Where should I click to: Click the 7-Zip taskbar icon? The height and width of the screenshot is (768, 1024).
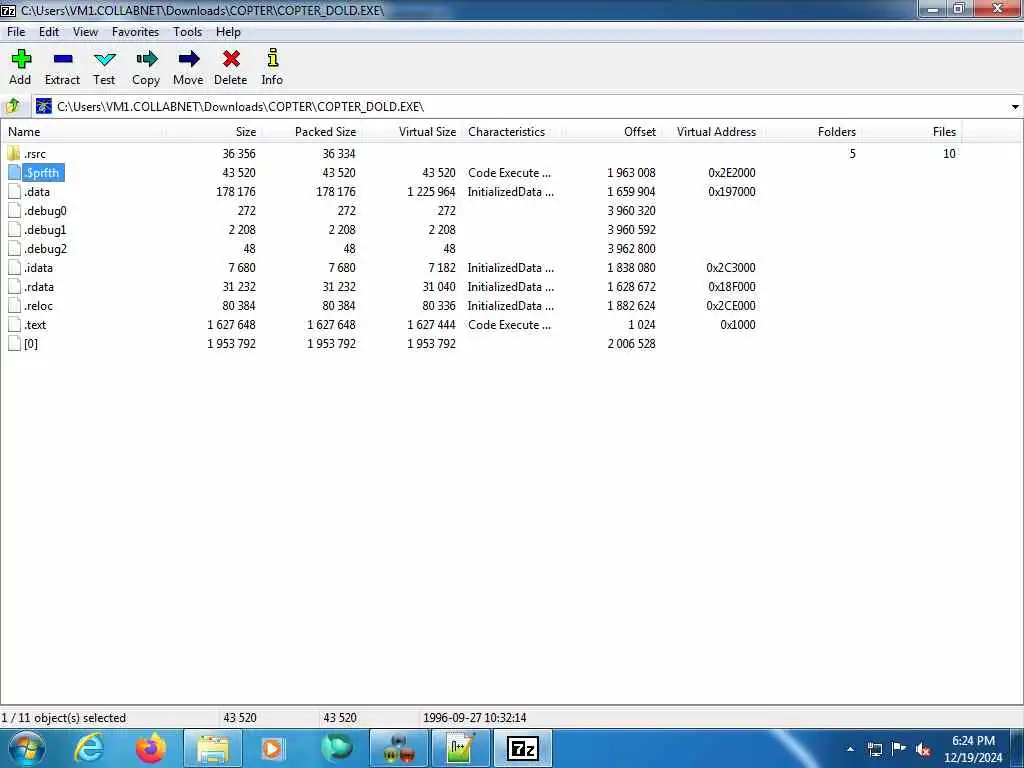523,748
